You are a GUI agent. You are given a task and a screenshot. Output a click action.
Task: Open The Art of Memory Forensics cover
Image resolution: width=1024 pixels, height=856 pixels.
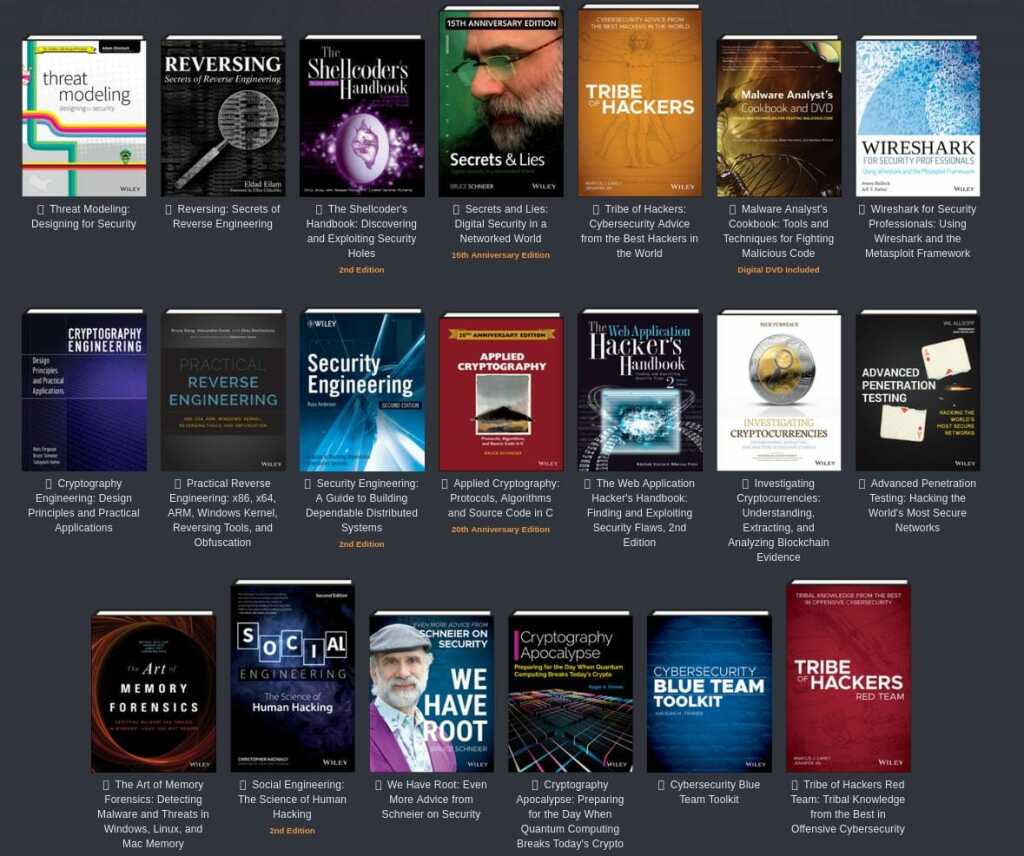(153, 692)
